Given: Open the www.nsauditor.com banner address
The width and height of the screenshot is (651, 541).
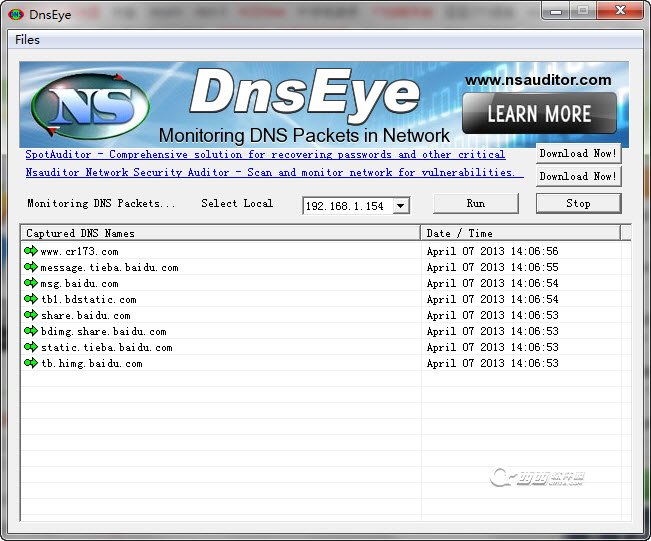Looking at the screenshot, I should click(538, 80).
